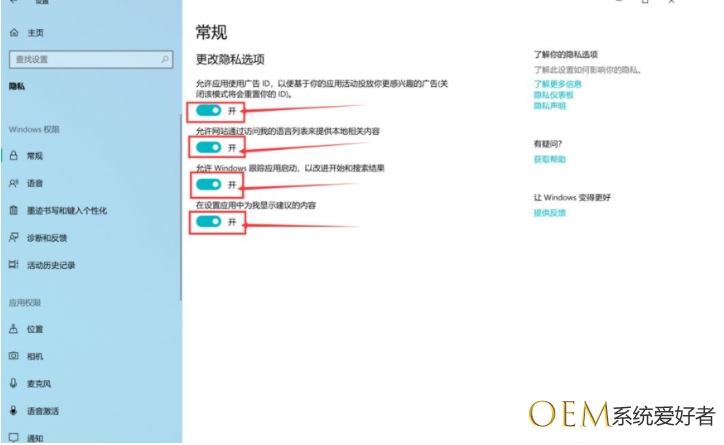Disable the advertising ID toggle
The height and width of the screenshot is (445, 724).
coord(209,109)
